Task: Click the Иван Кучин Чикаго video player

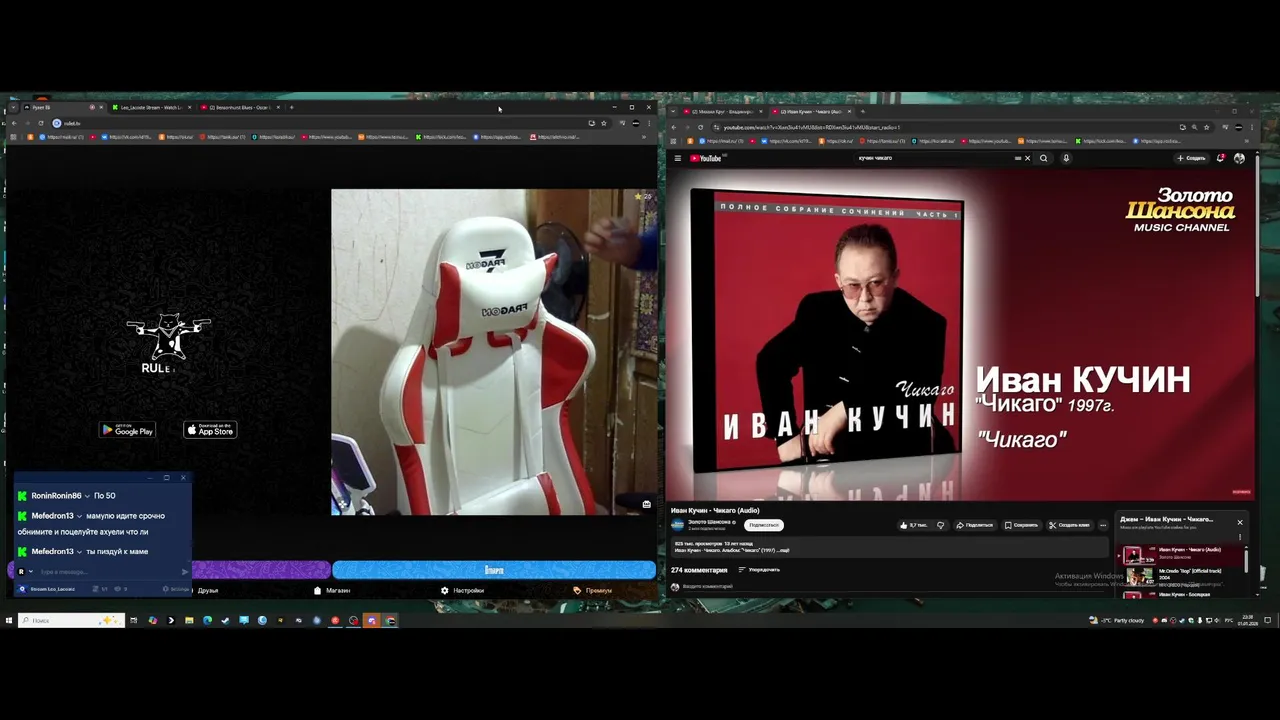Action: 960,335
